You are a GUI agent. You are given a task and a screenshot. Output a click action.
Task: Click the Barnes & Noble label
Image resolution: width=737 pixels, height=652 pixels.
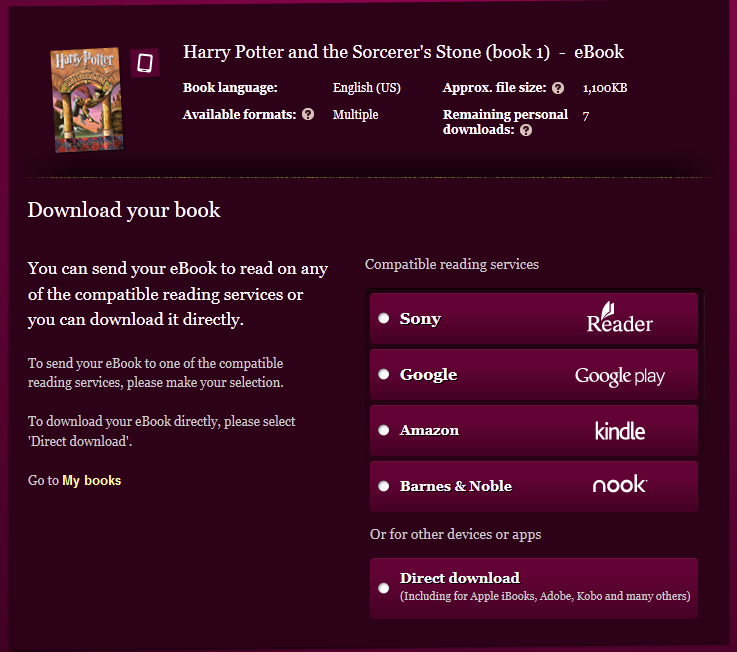tap(455, 486)
